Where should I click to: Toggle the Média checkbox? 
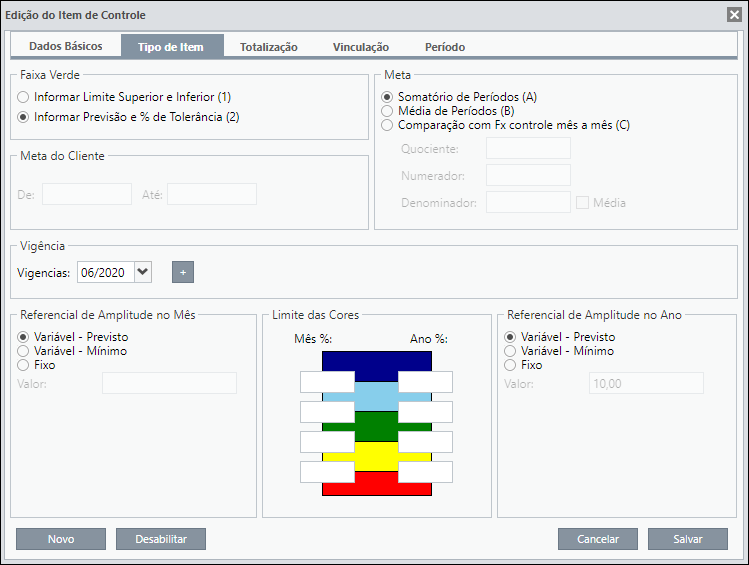coord(582,203)
